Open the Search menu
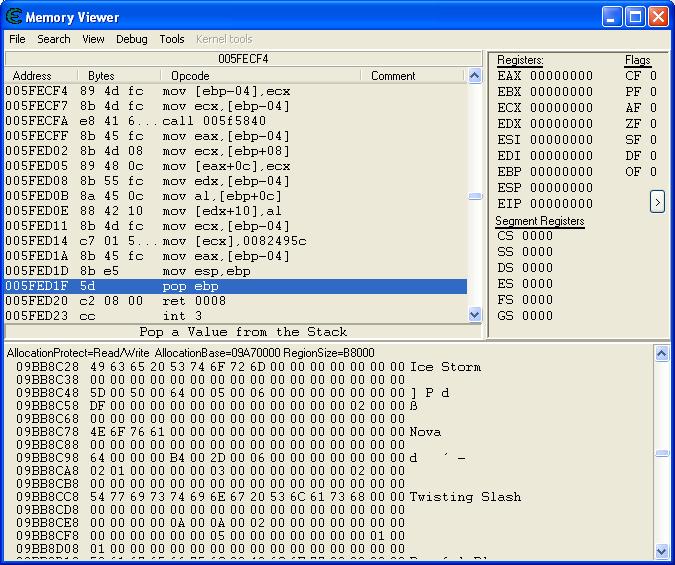The width and height of the screenshot is (675, 565). point(54,39)
